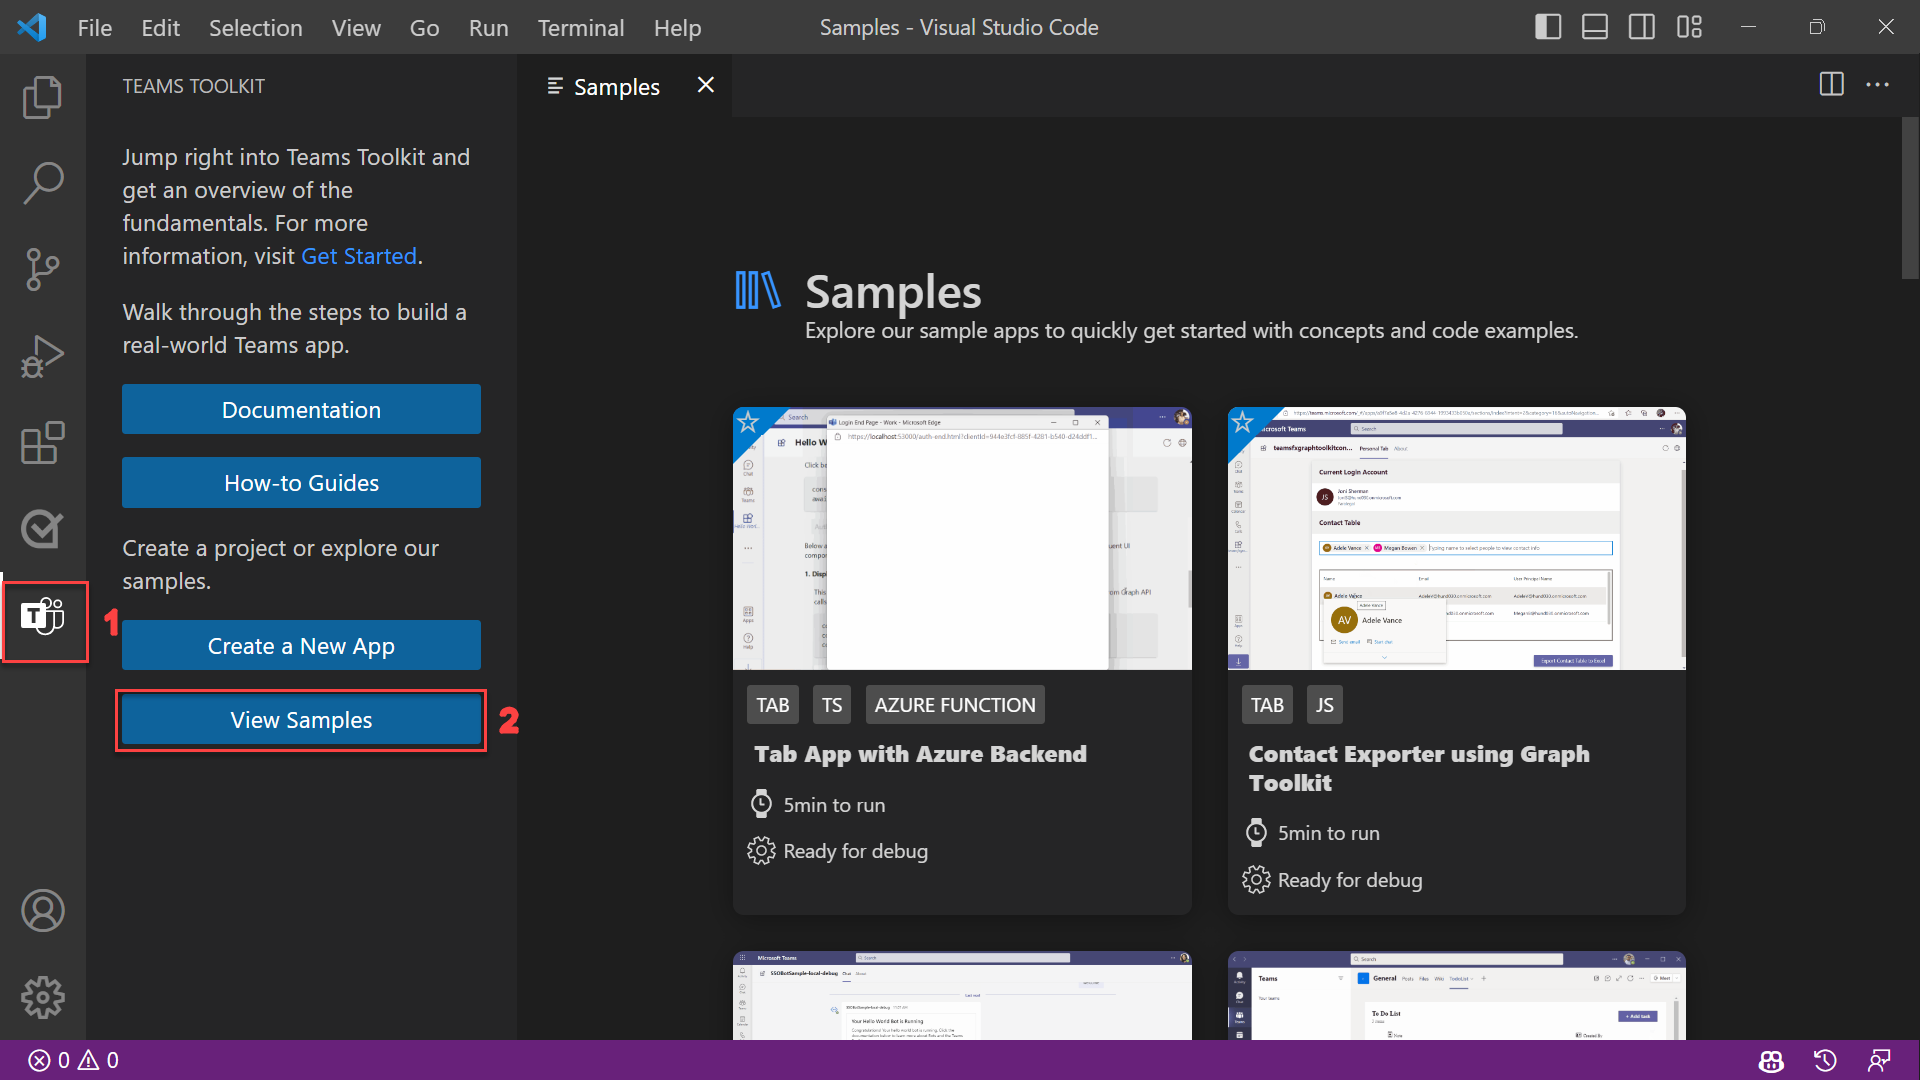Select the Samples tab

click(x=615, y=86)
